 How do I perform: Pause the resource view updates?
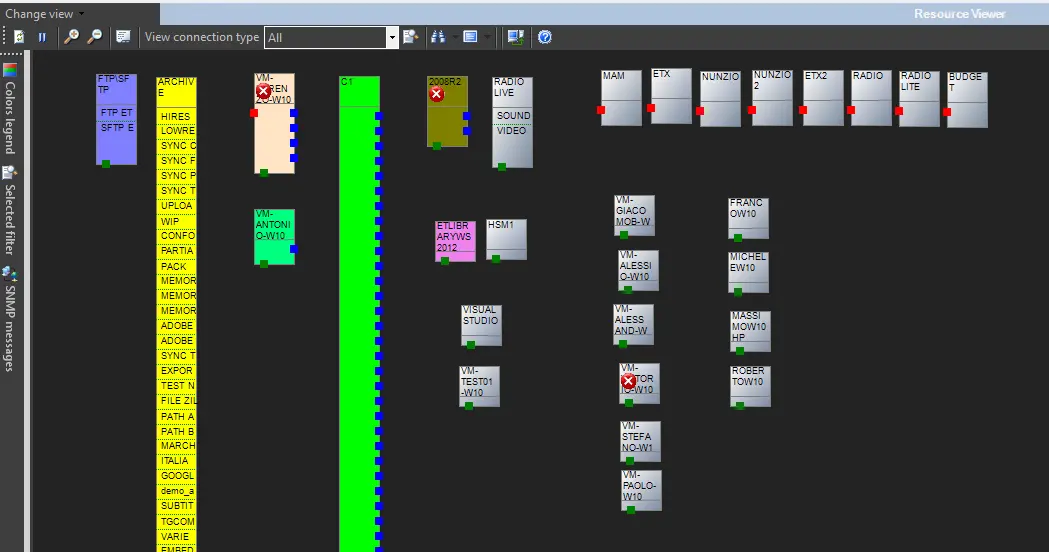click(42, 37)
